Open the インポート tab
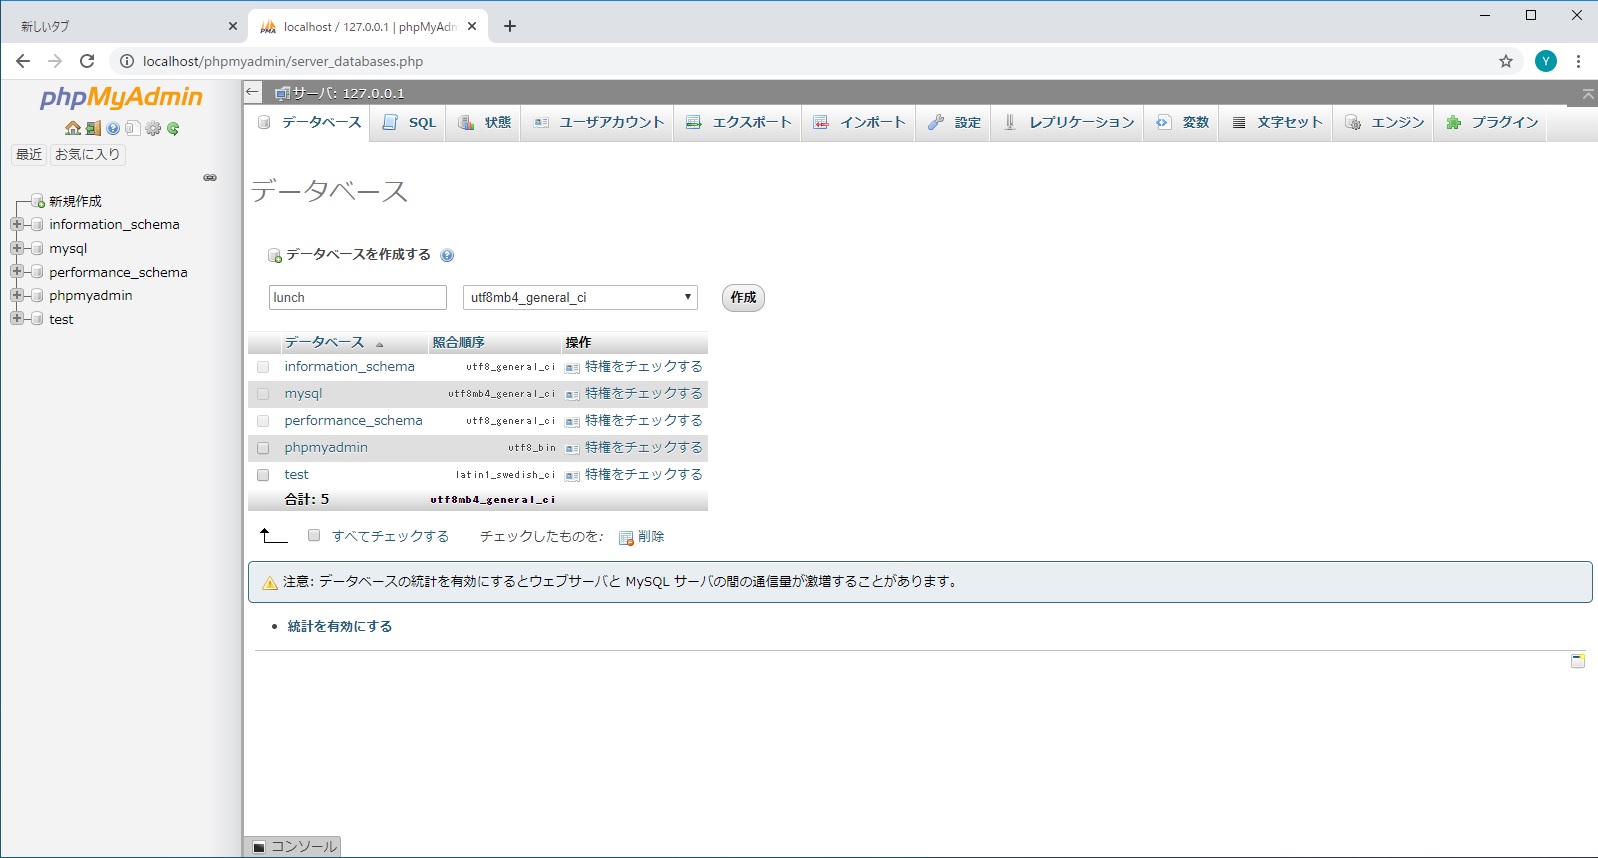 pyautogui.click(x=859, y=123)
